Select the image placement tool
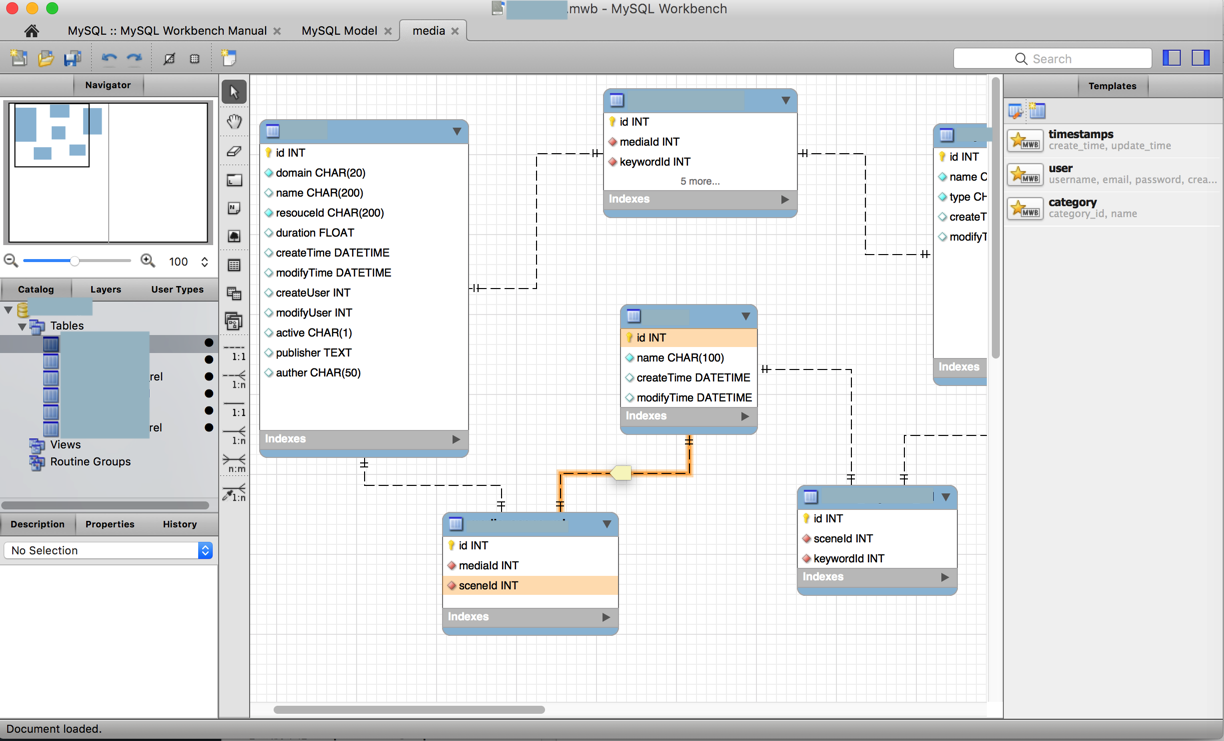The height and width of the screenshot is (741, 1224). click(234, 236)
